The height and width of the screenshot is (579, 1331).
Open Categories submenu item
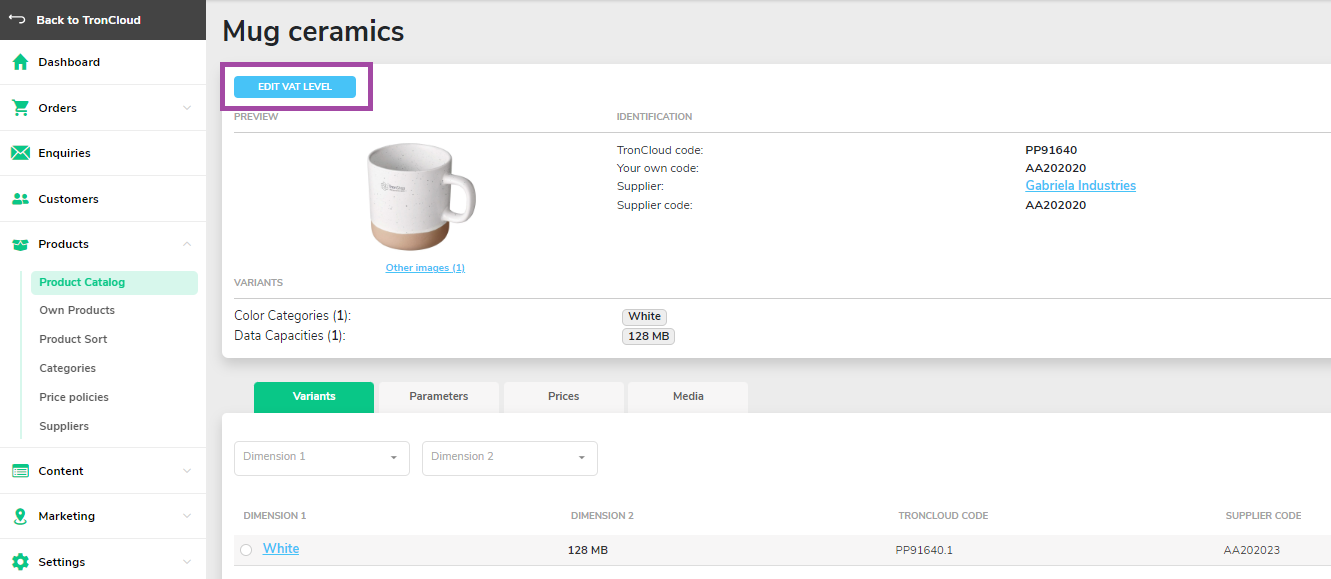coord(68,368)
